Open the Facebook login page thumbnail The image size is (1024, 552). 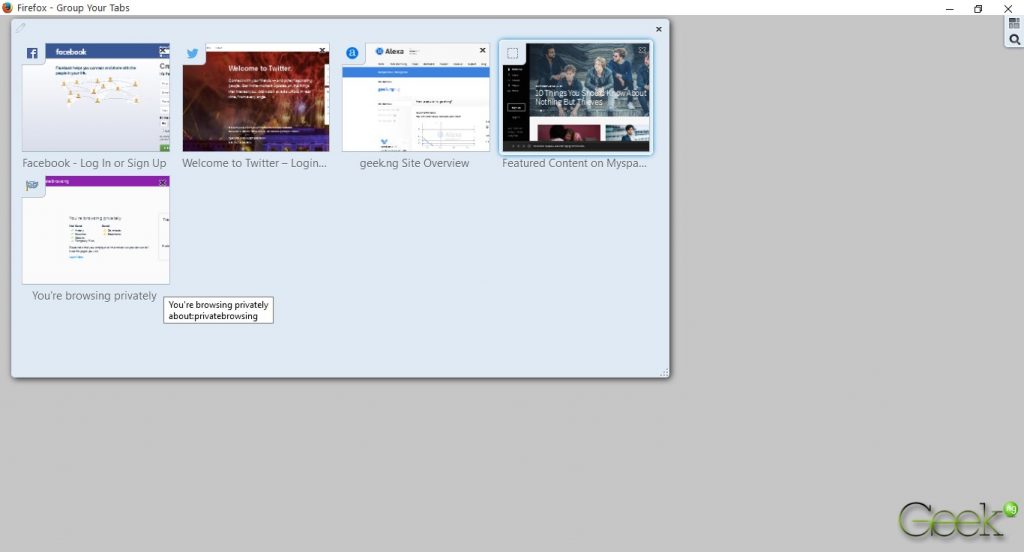click(x=96, y=97)
